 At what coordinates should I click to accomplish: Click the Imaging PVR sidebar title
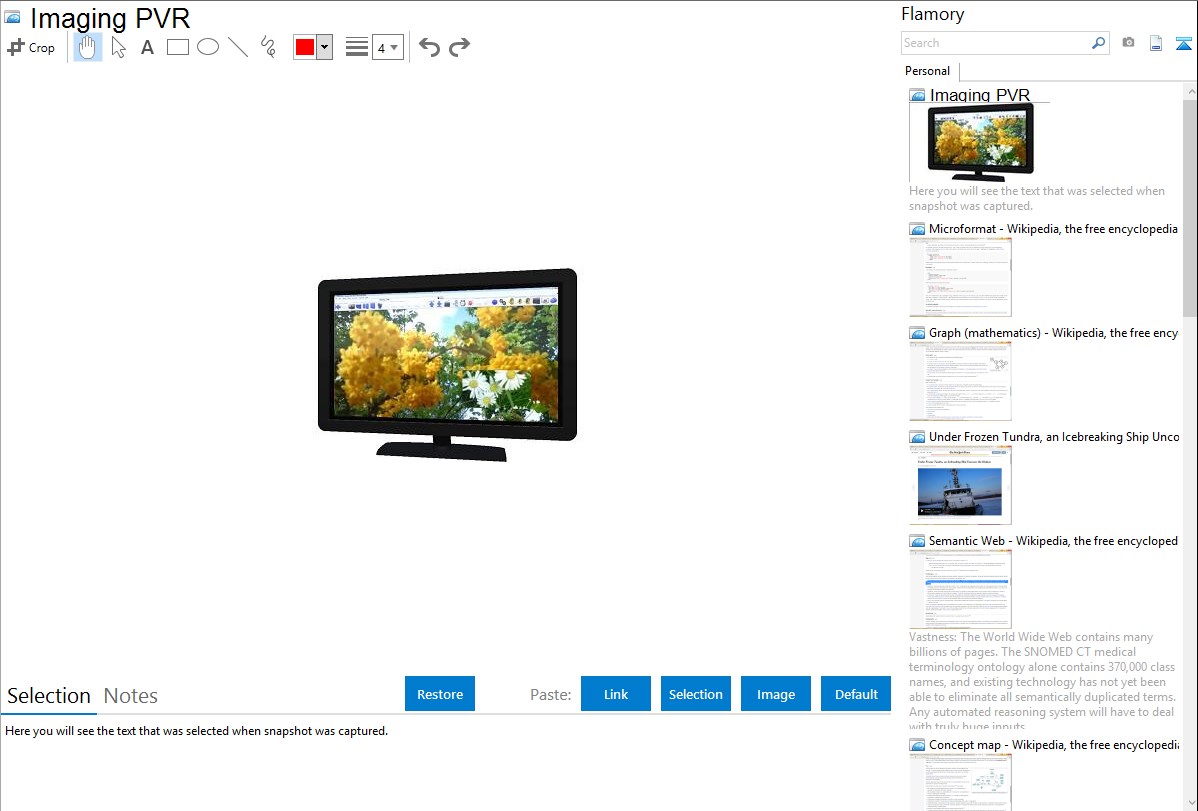pos(980,96)
